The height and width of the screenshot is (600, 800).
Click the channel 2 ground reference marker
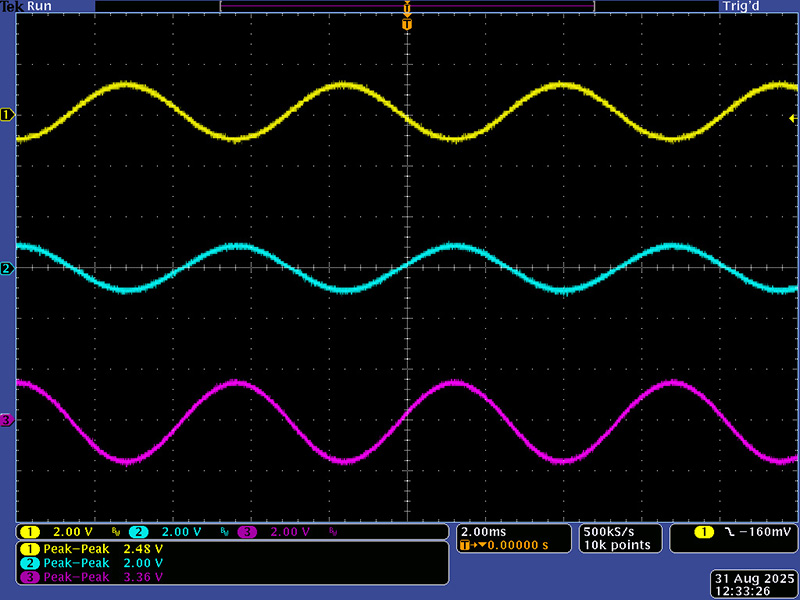coord(7,269)
